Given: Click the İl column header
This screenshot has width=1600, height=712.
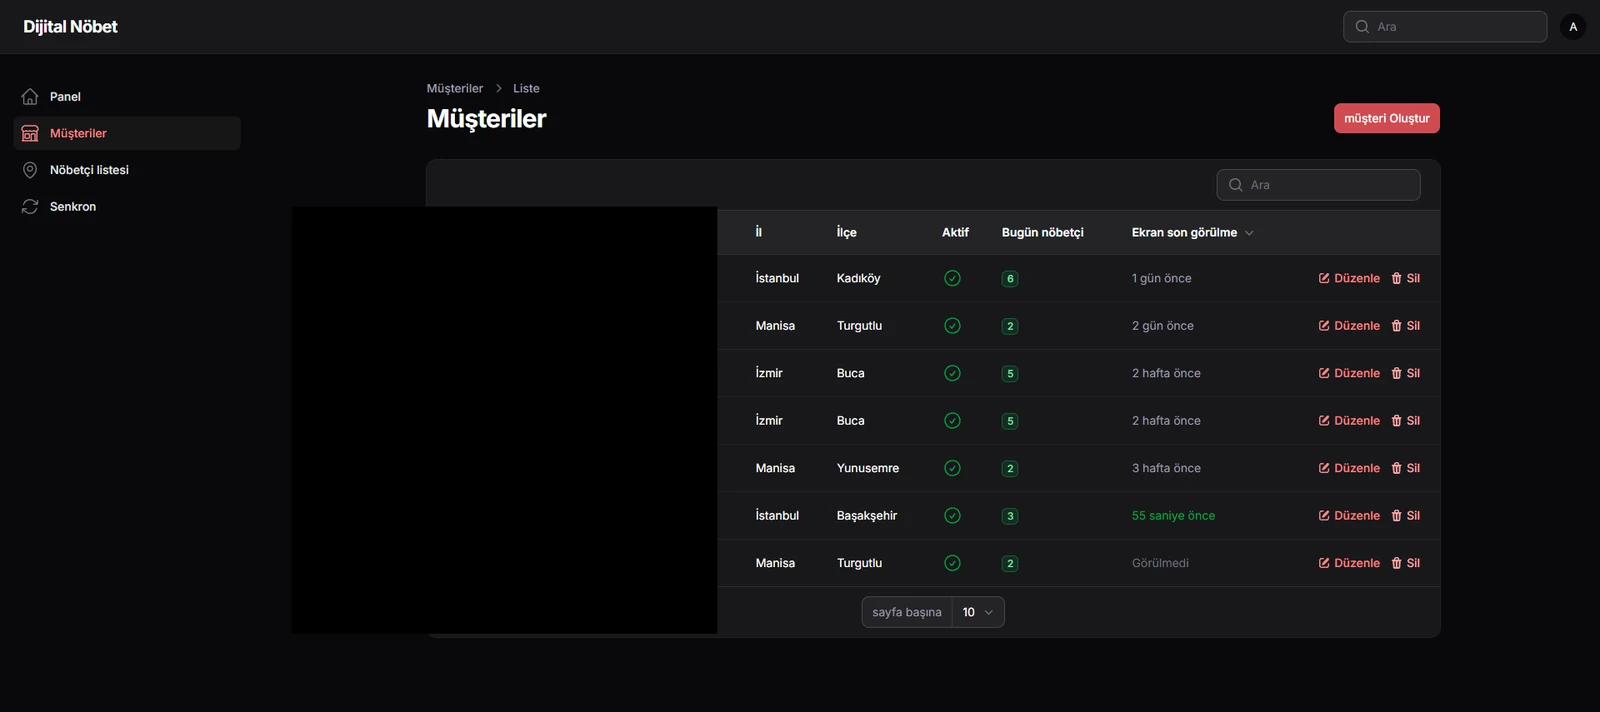Looking at the screenshot, I should (759, 233).
